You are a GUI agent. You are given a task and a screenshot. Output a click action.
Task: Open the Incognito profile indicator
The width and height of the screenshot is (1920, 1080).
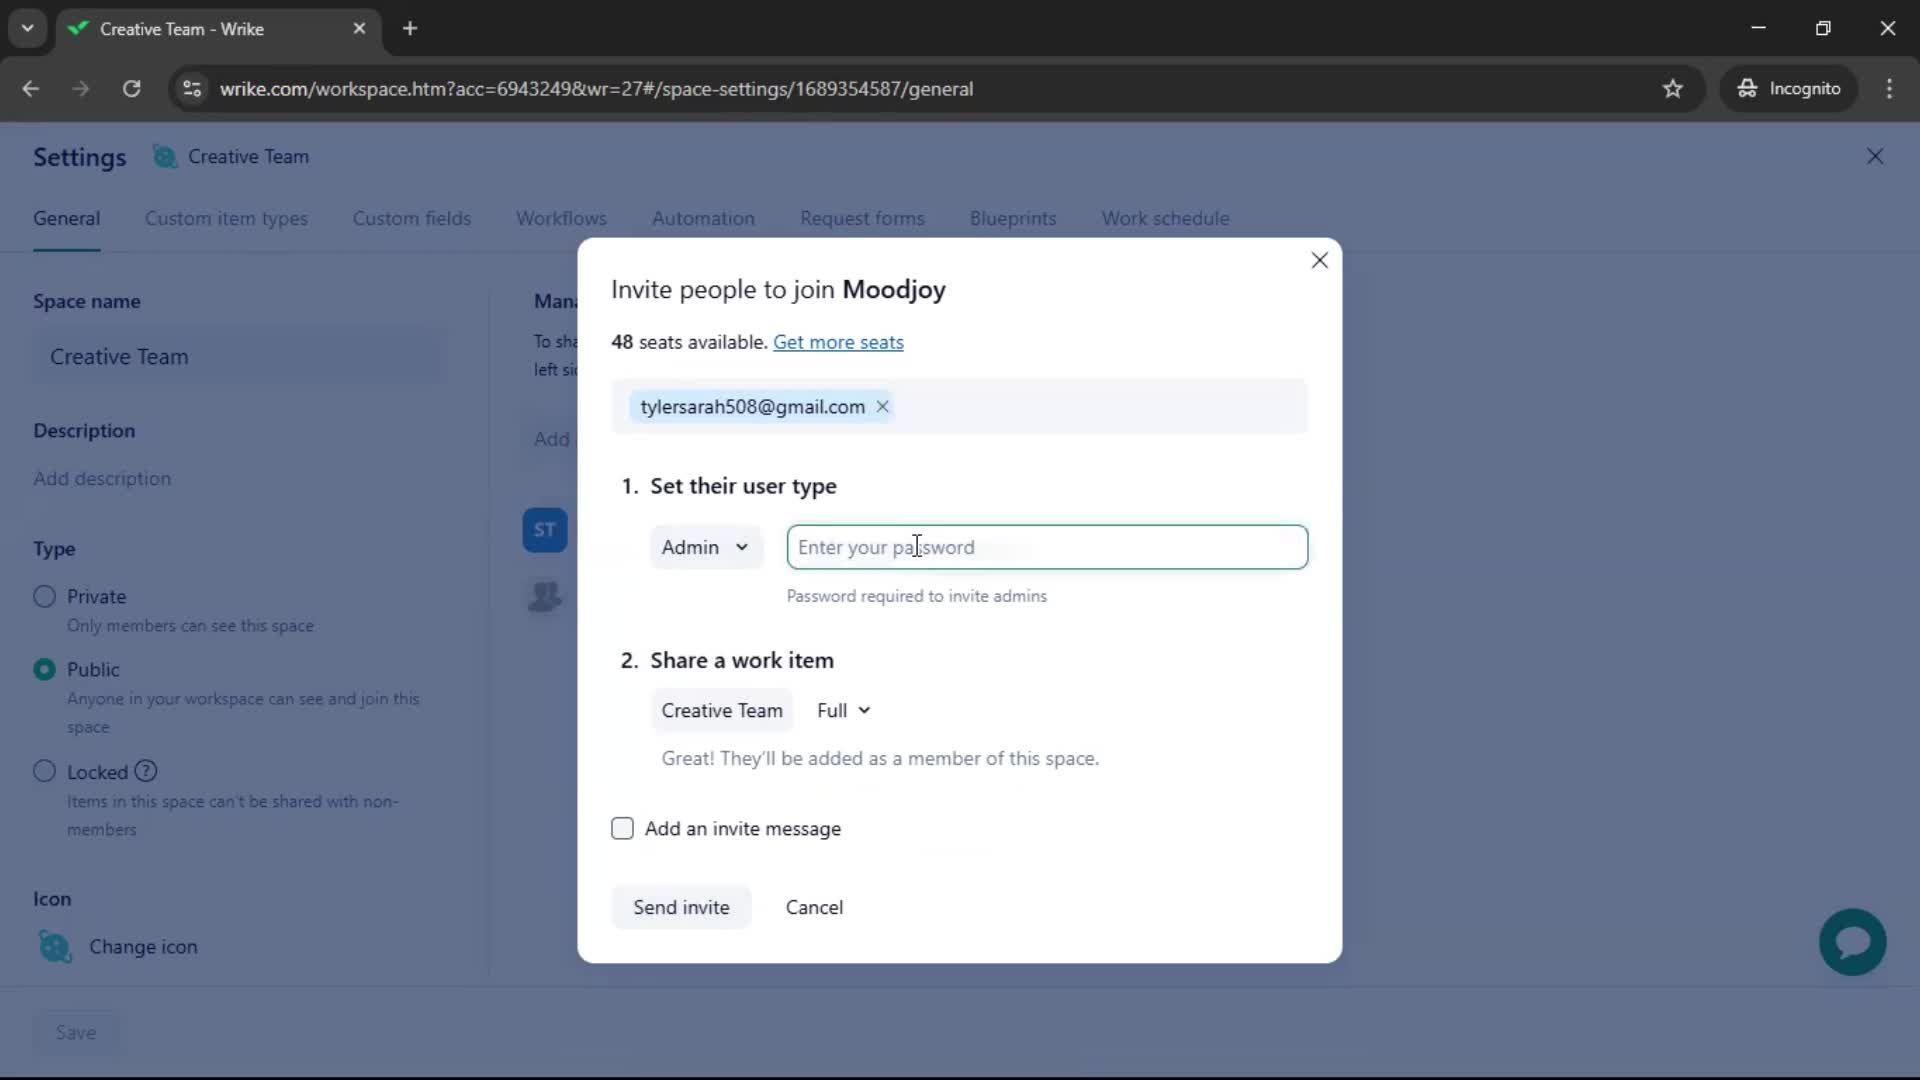[1789, 89]
